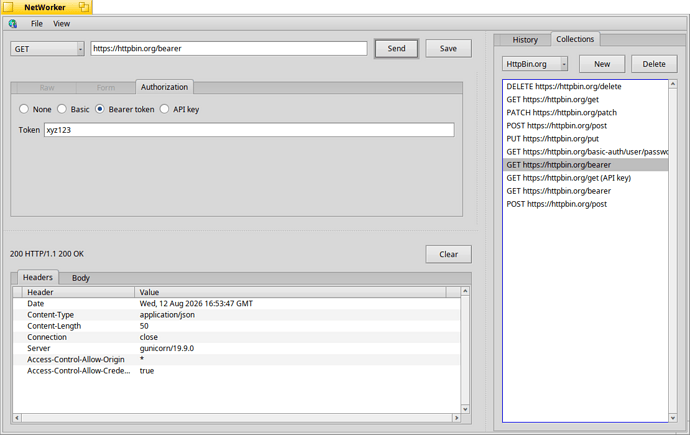Image resolution: width=690 pixels, height=435 pixels.
Task: Click headers table scroll up arrow
Action: click(465, 291)
